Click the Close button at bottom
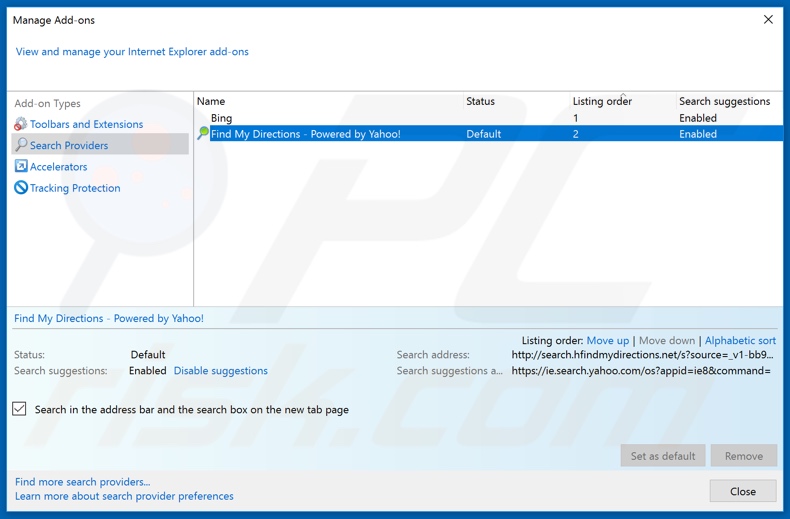790x519 pixels. (743, 491)
